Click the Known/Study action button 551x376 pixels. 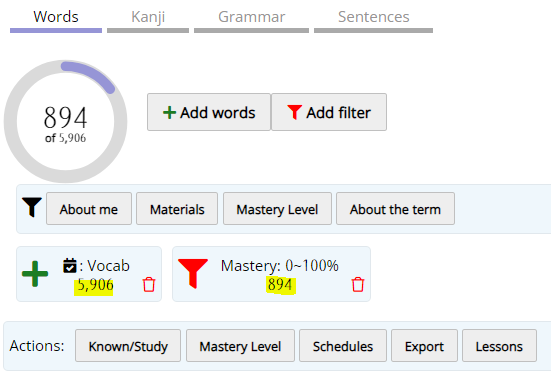[x=128, y=346]
